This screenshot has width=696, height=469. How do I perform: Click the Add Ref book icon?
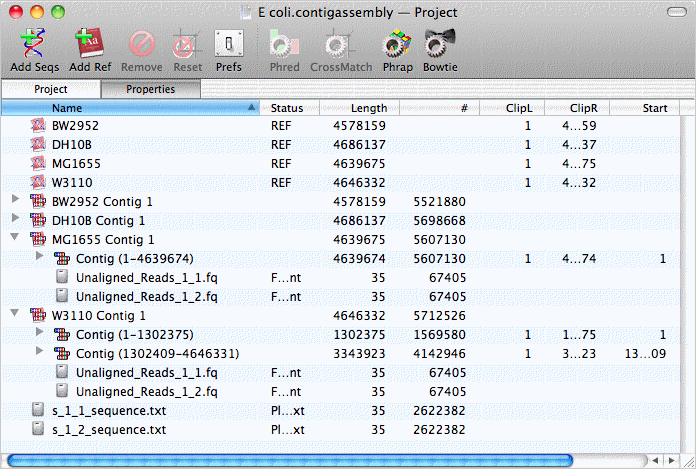90,43
